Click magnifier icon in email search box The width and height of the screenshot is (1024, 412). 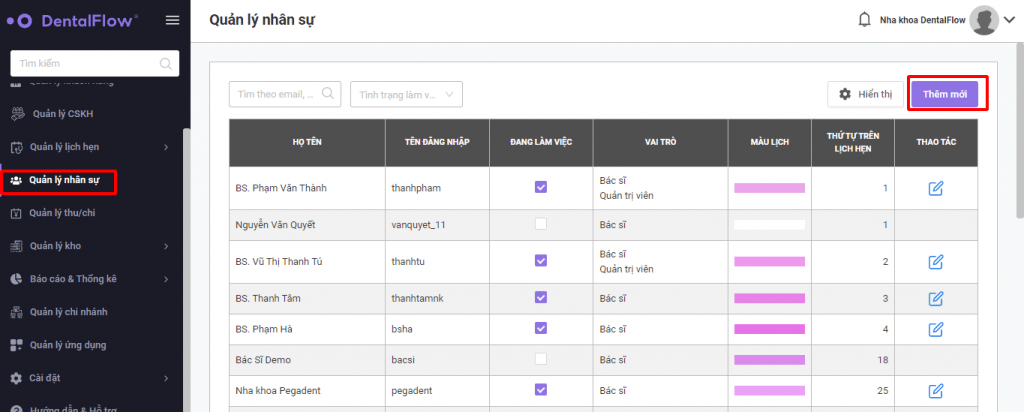[x=328, y=93]
